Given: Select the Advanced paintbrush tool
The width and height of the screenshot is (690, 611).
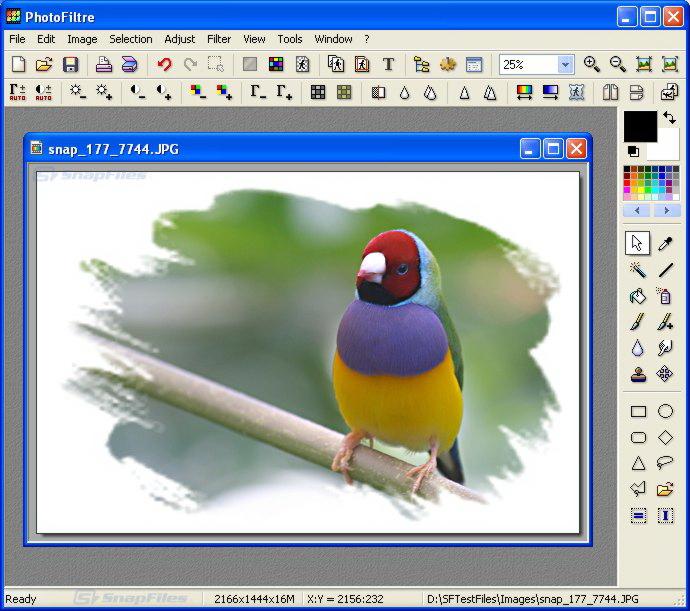Looking at the screenshot, I should (x=665, y=322).
